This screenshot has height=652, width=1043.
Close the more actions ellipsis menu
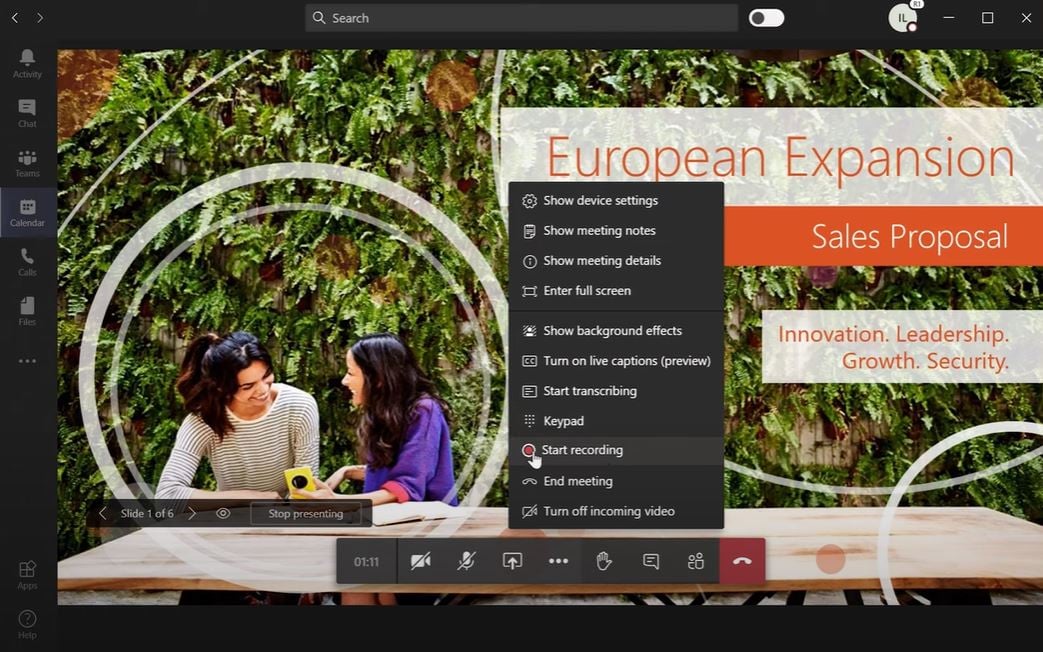[558, 562]
